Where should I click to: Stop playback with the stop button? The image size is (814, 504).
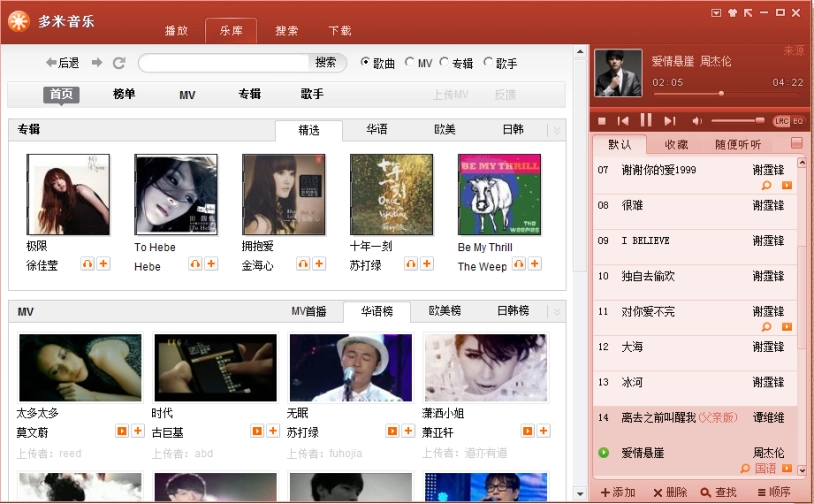(x=602, y=121)
